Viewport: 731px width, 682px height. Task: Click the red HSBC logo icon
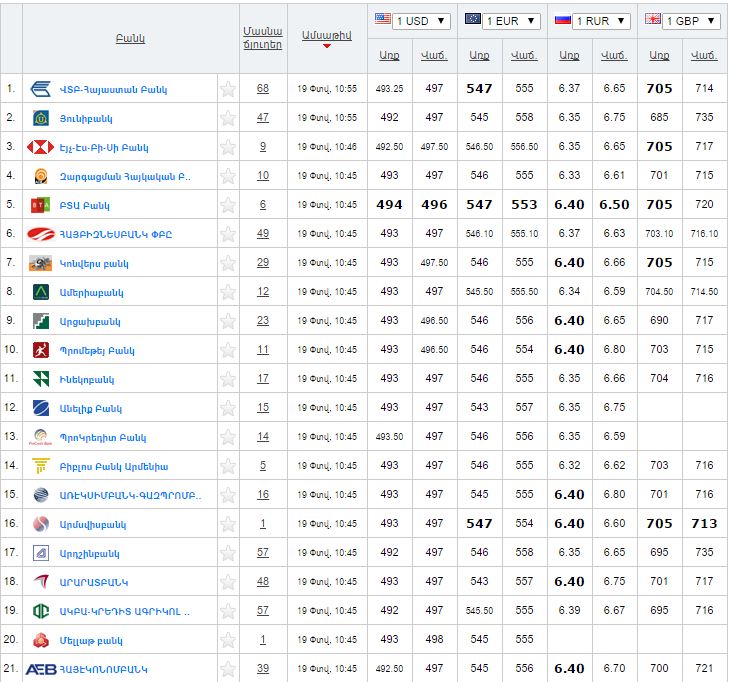(41, 147)
